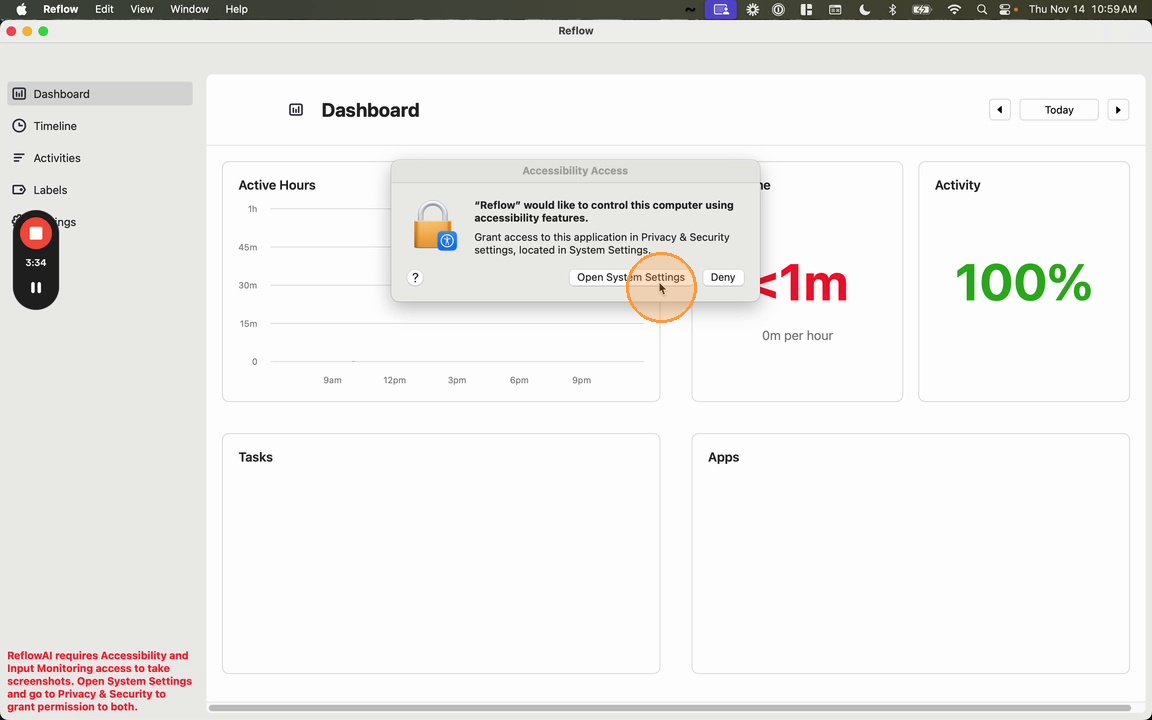This screenshot has width=1152, height=720.
Task: Click the Labels tag icon
Action: (x=19, y=190)
